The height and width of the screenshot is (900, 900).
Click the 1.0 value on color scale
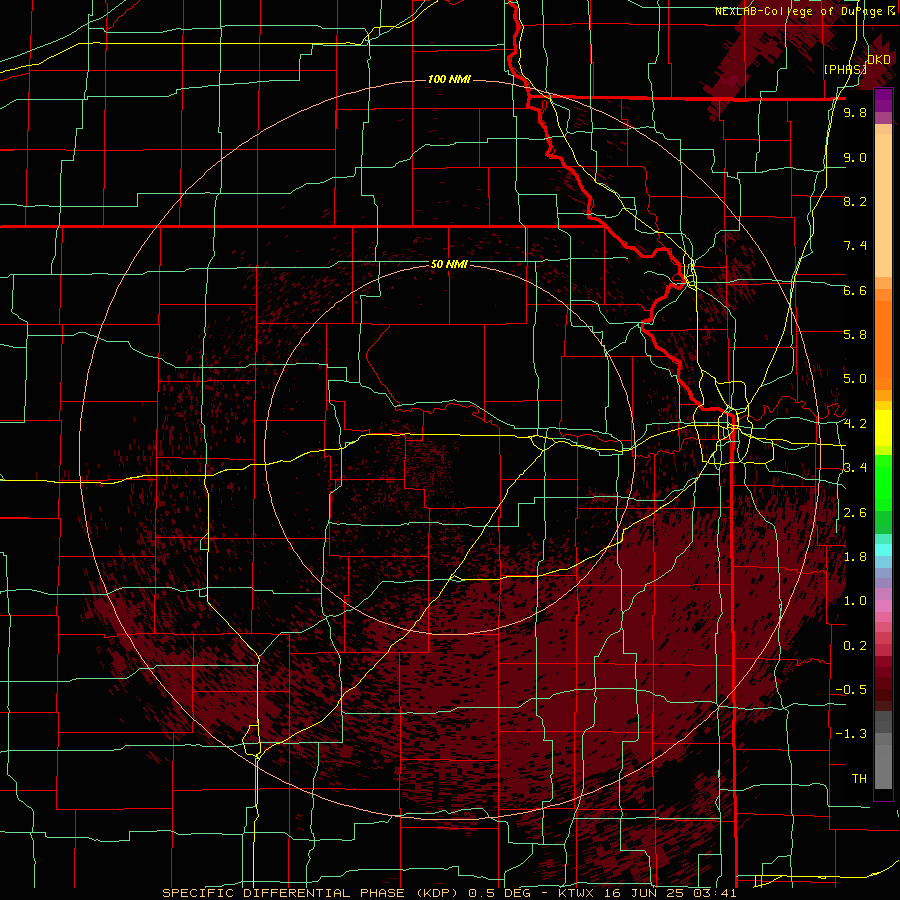point(855,601)
